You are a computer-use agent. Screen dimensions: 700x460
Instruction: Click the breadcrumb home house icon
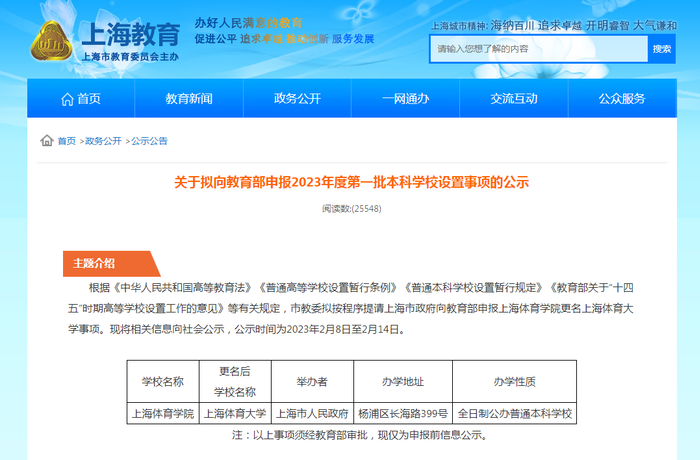pyautogui.click(x=47, y=141)
